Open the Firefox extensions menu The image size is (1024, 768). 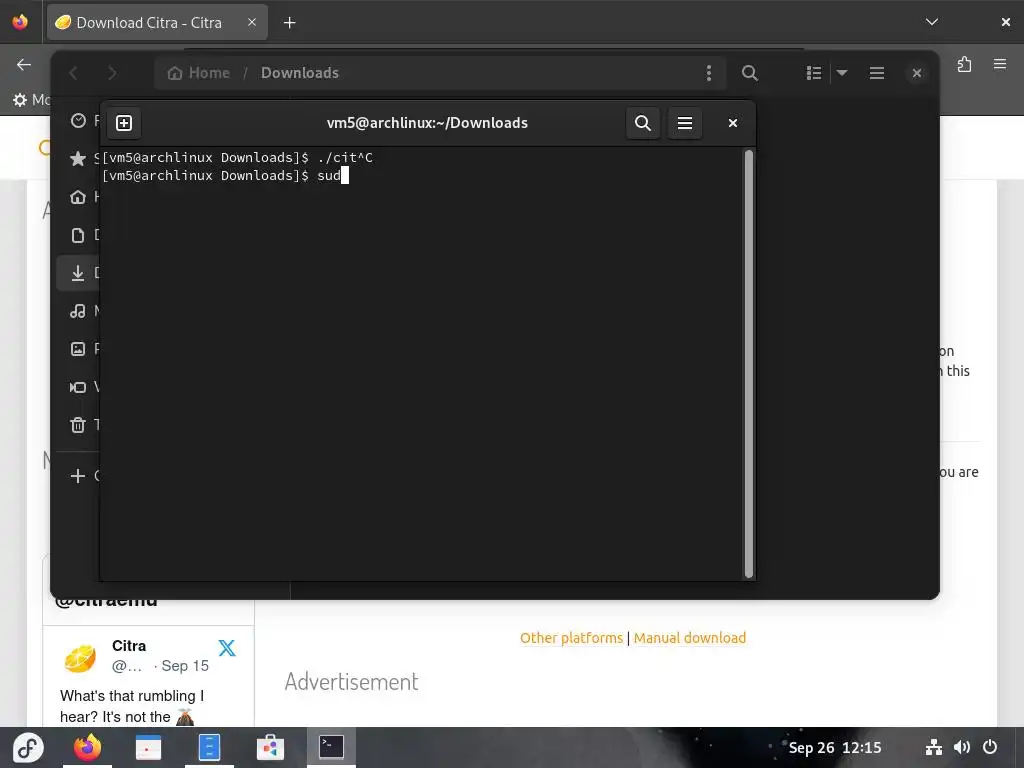coord(965,64)
